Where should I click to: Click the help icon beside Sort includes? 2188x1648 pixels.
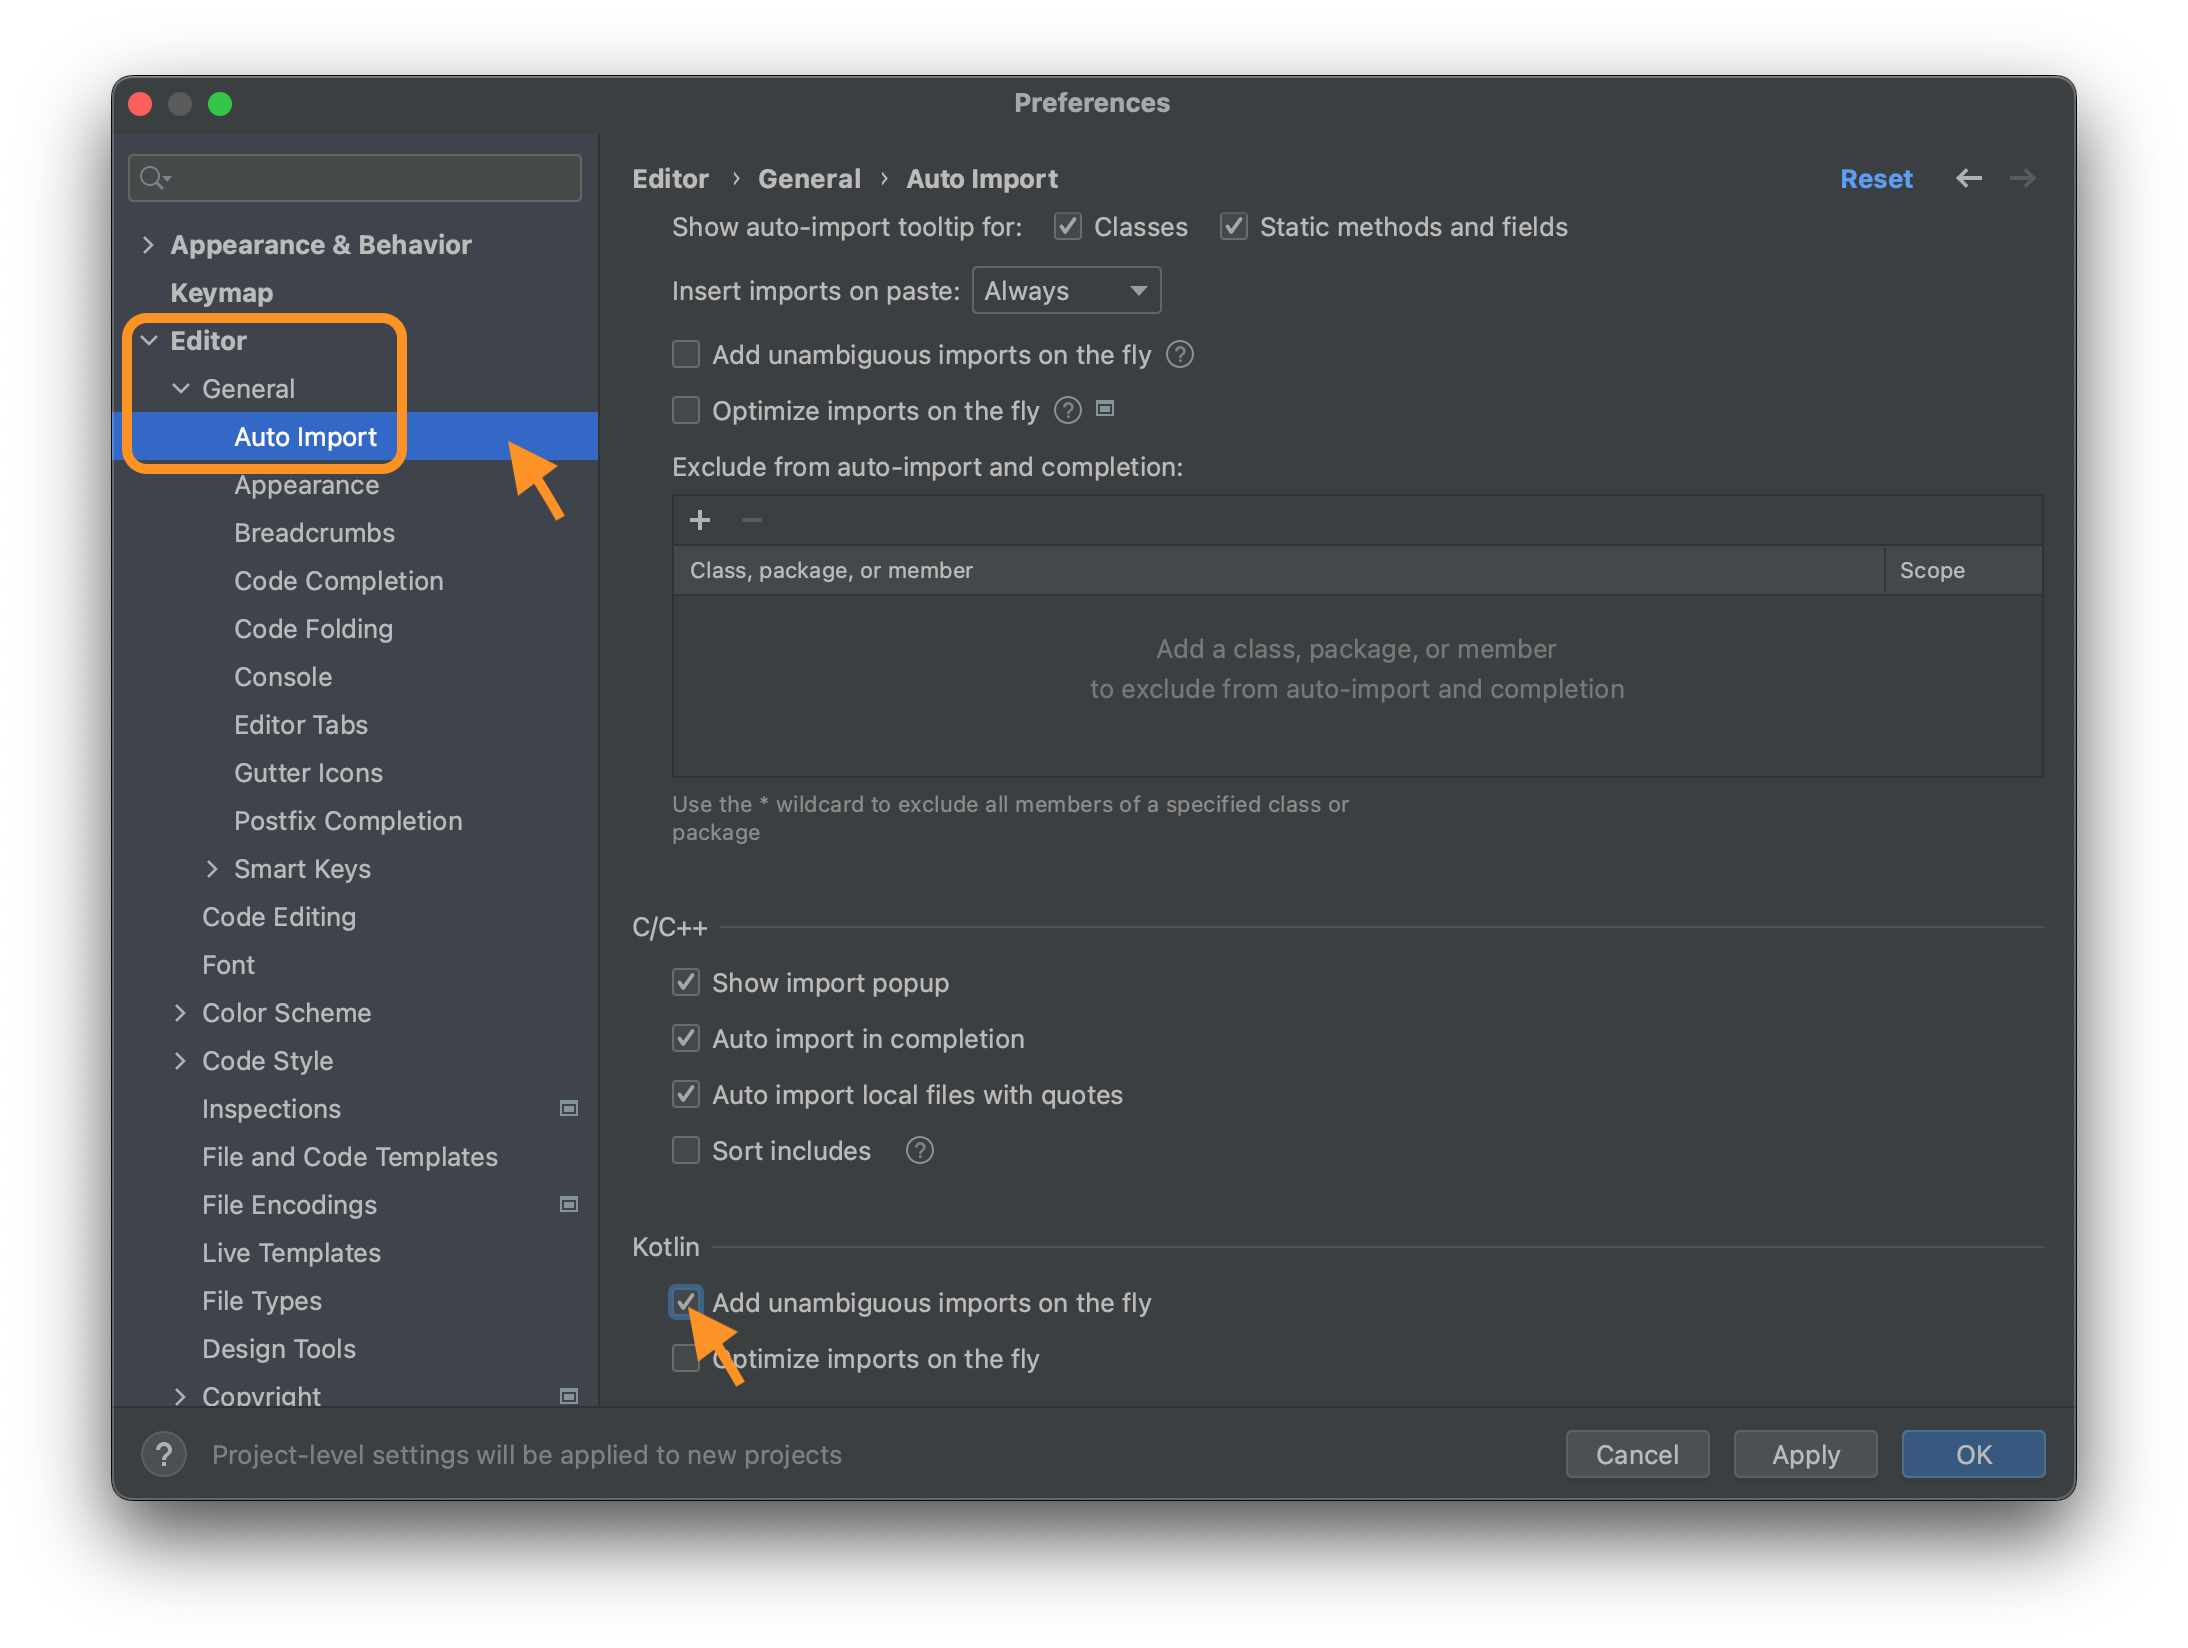(x=919, y=1151)
